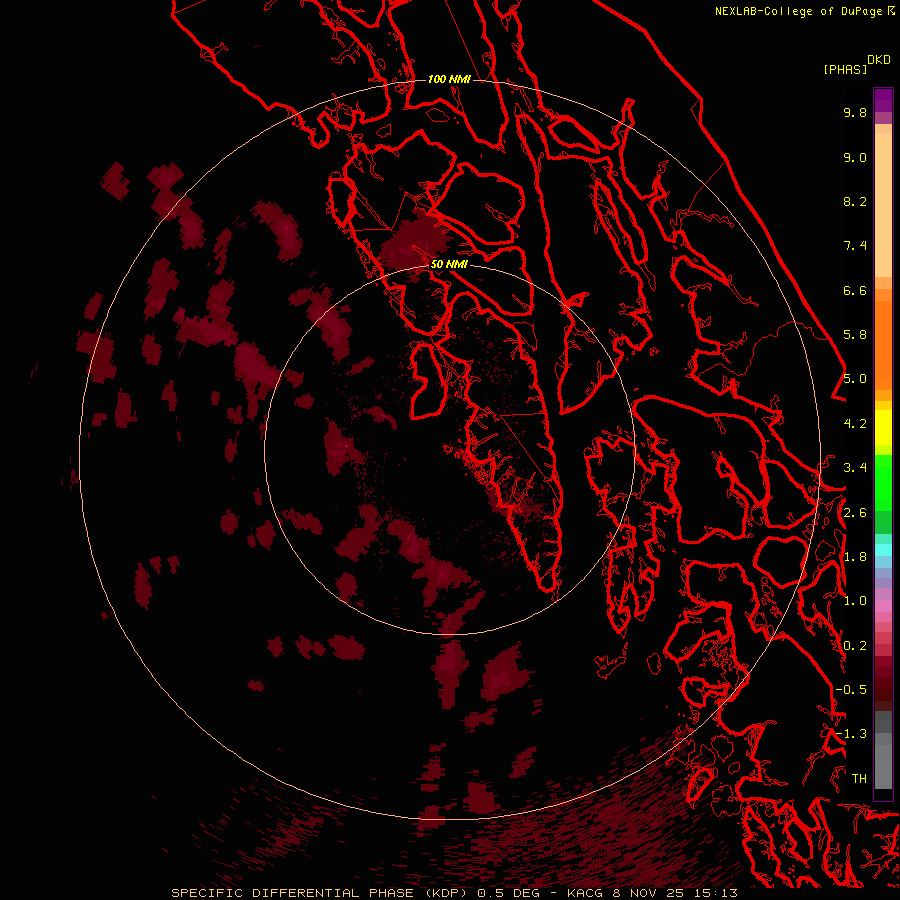Click the 3.4 legend value
This screenshot has width=900, height=900.
click(855, 468)
